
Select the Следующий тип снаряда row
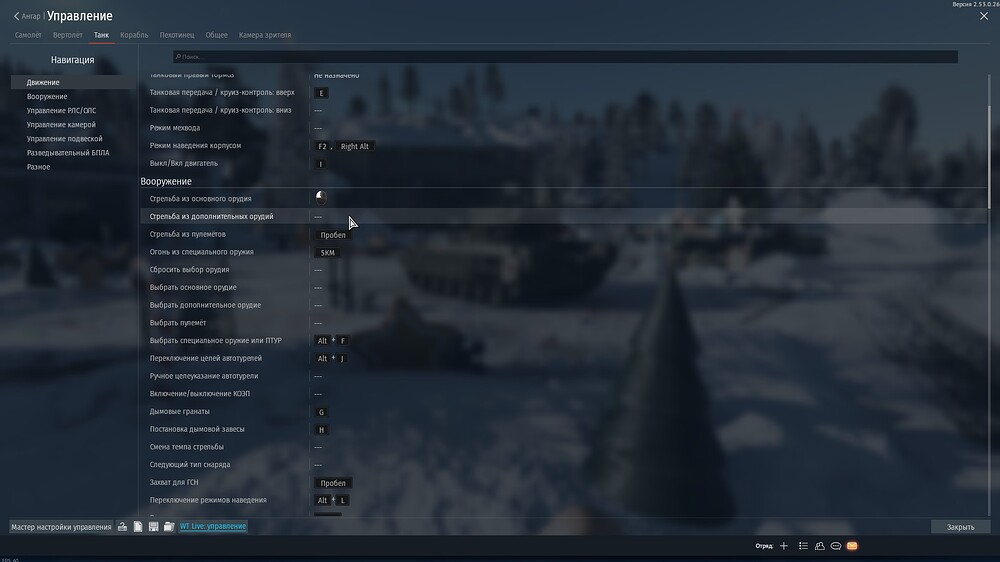coord(563,465)
